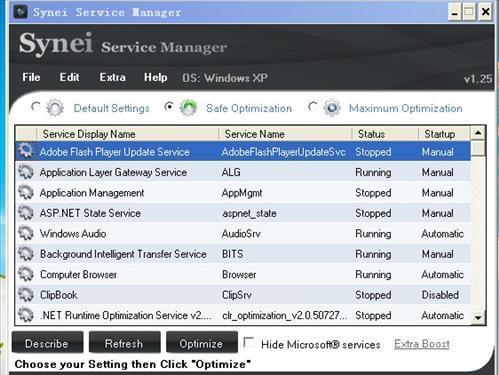Open the File menu
The height and width of the screenshot is (375, 499).
[x=31, y=77]
